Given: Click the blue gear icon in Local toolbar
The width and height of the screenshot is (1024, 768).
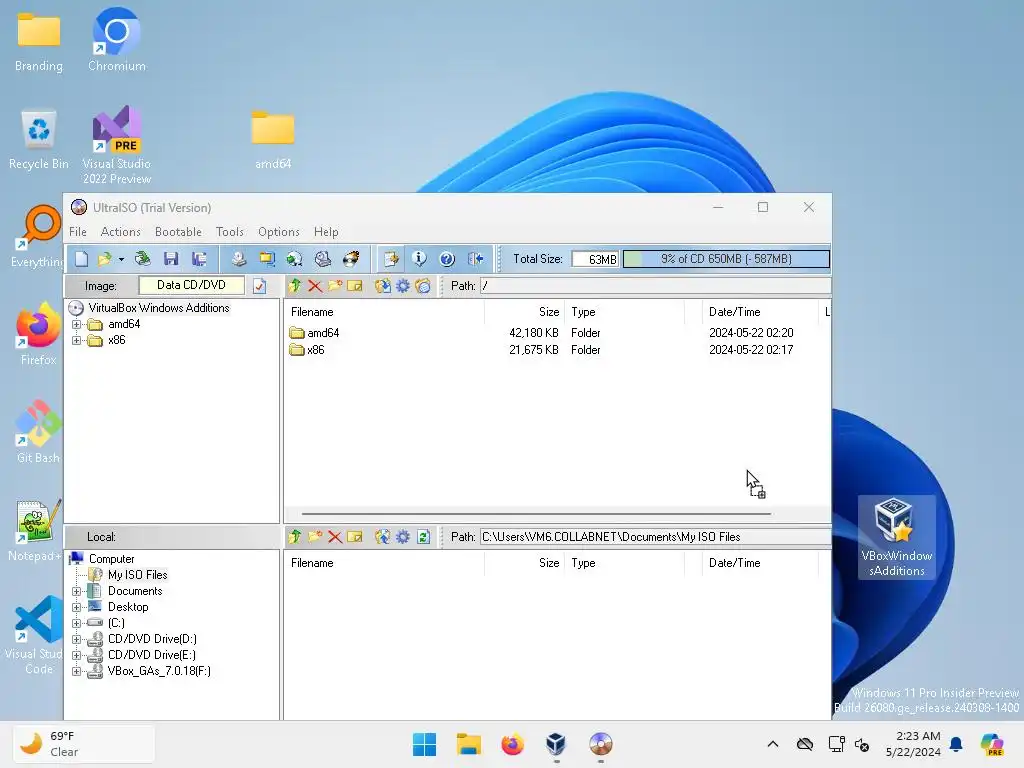Looking at the screenshot, I should [403, 537].
